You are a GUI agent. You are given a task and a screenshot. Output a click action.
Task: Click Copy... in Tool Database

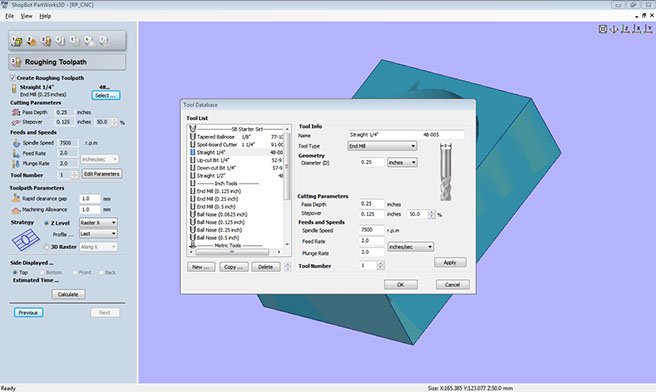233,267
